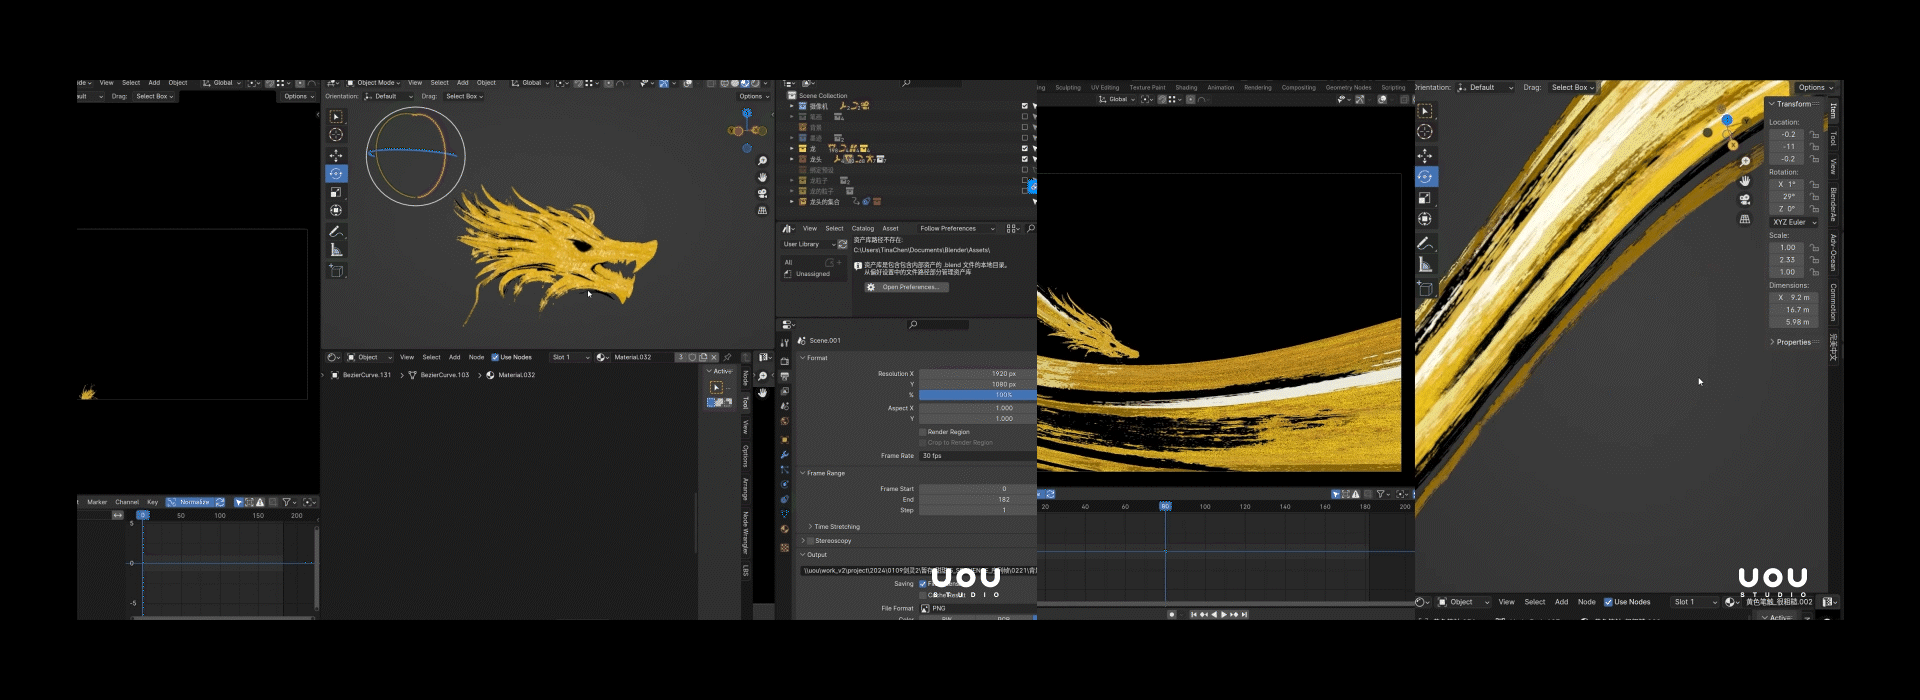Open the Node menu in left node editor
Viewport: 1920px width, 700px height.
[476, 357]
